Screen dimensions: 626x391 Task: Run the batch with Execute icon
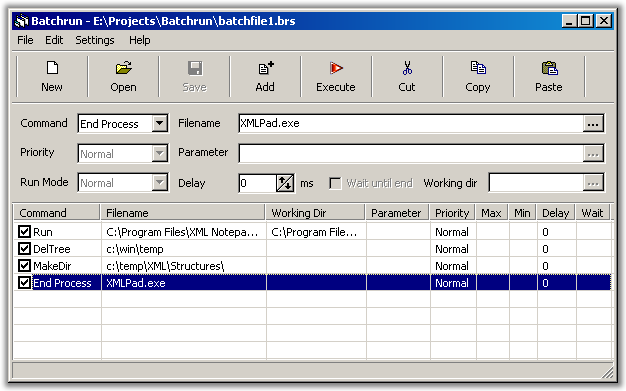[x=336, y=68]
